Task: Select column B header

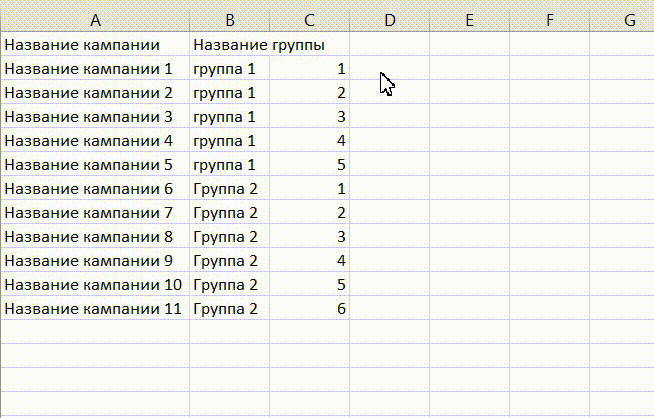Action: [x=230, y=20]
